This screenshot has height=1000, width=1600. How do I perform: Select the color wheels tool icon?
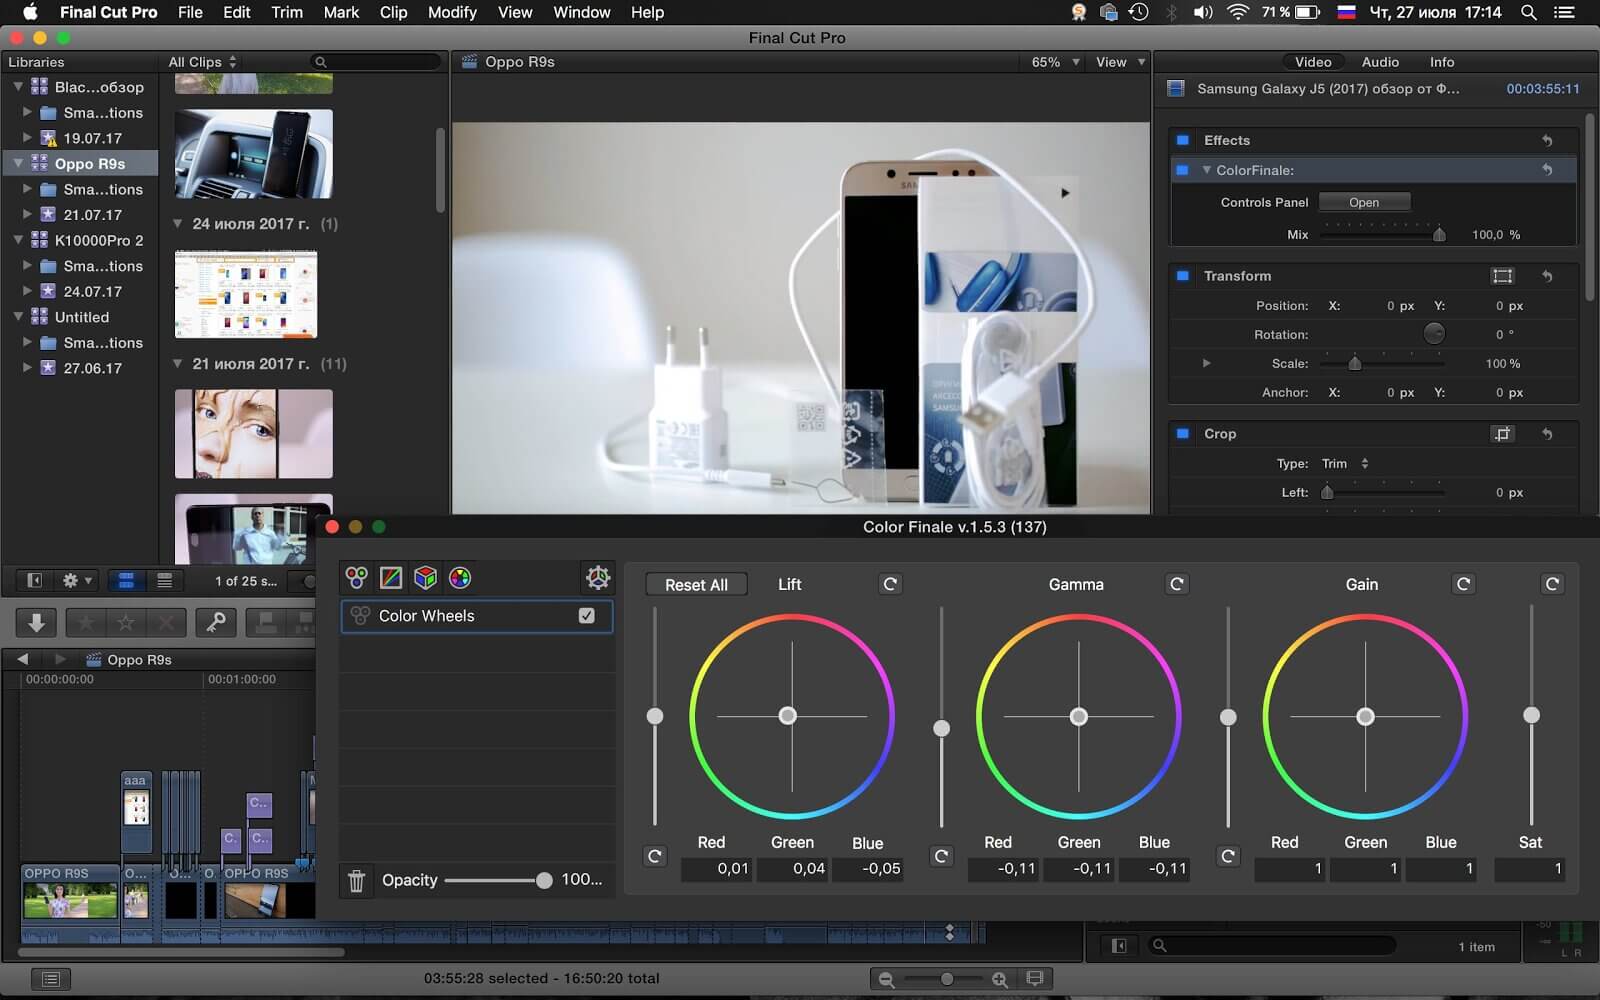357,578
